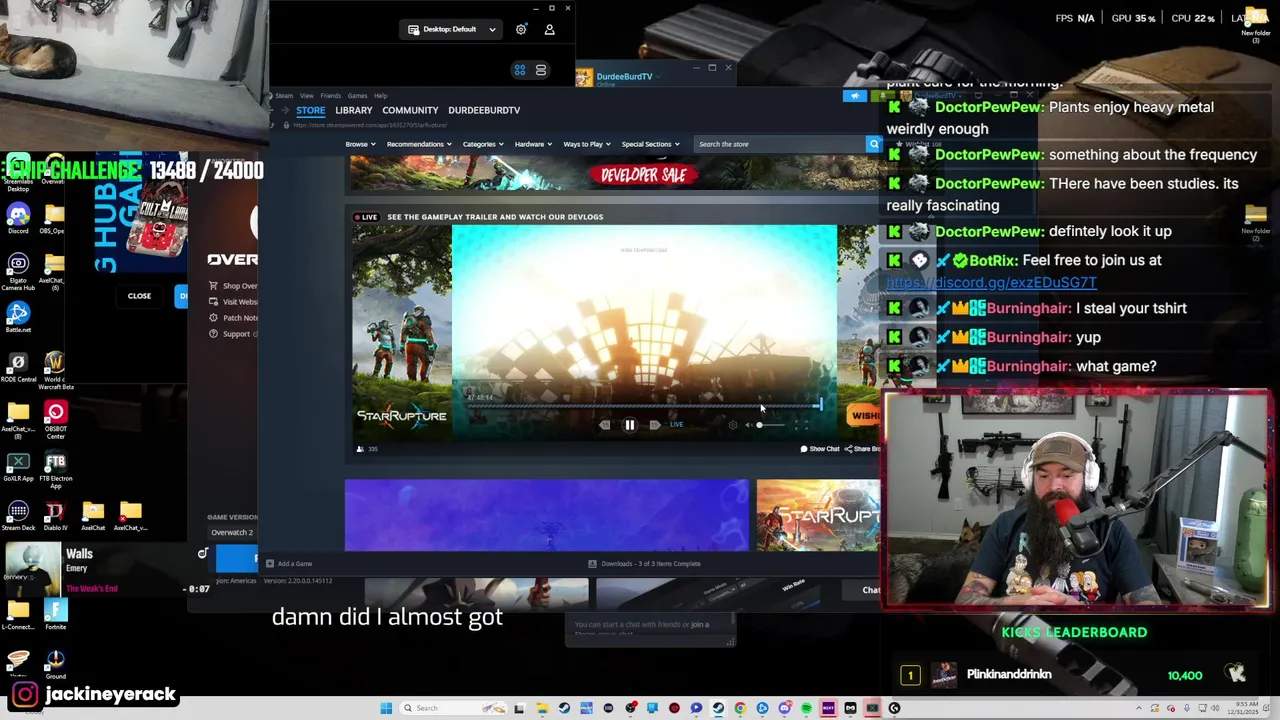Click Support in the Battle.net sidebar
Image resolution: width=1280 pixels, height=720 pixels.
click(x=231, y=334)
